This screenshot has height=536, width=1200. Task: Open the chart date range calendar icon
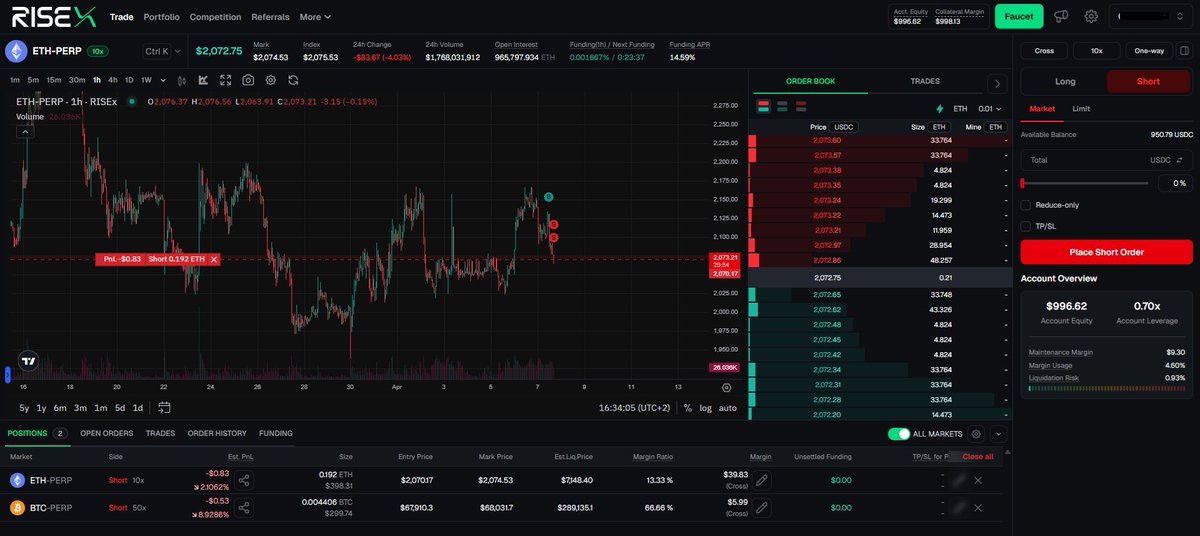(164, 407)
